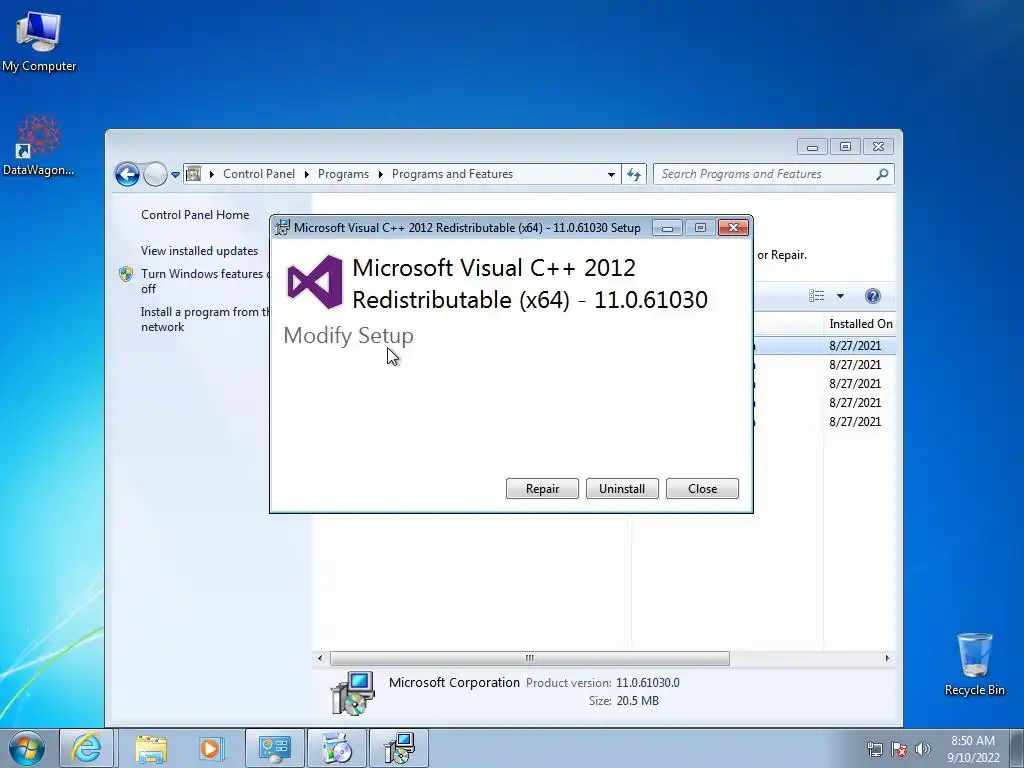Click the left scroll arrow of the programs list
This screenshot has width=1024, height=768.
(x=320, y=658)
